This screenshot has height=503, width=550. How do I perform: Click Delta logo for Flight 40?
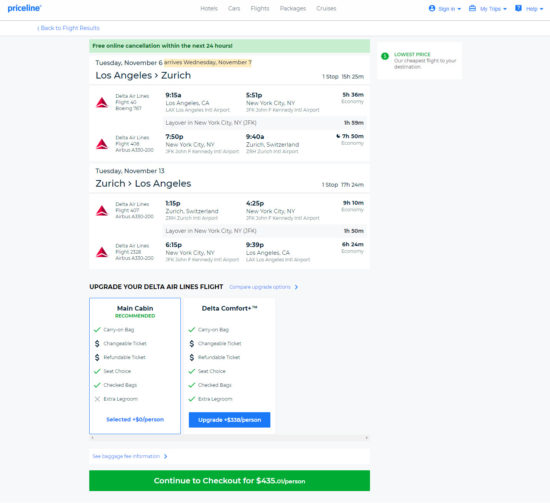tap(102, 102)
